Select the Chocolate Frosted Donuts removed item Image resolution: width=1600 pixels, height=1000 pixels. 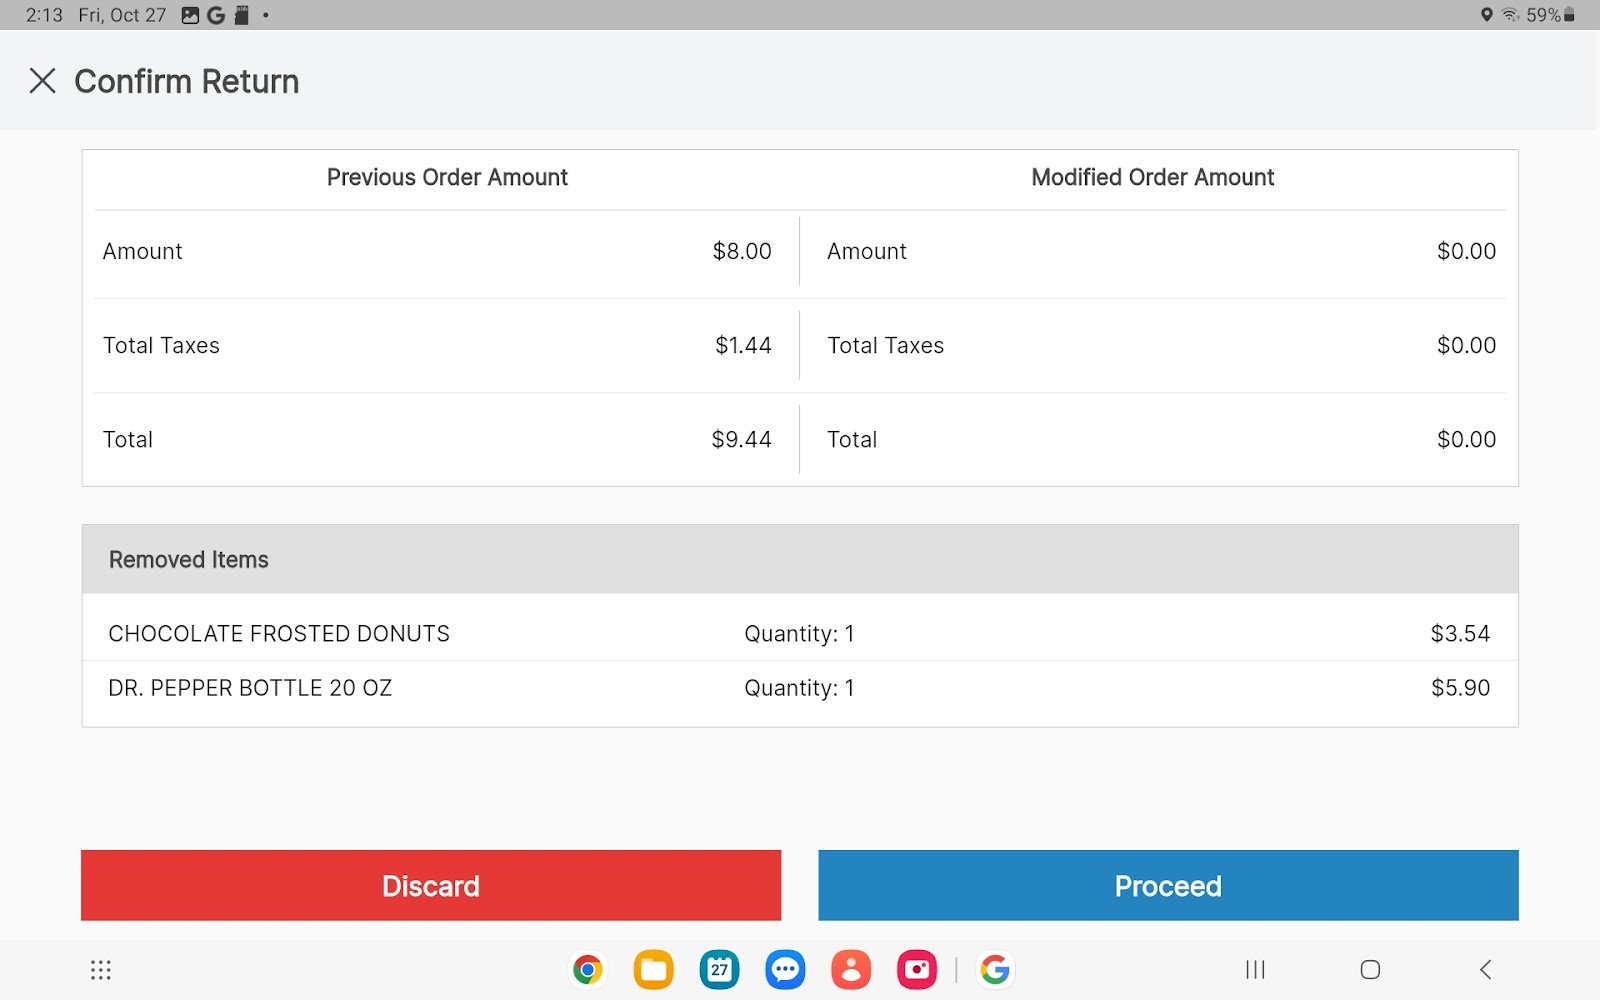coord(279,634)
